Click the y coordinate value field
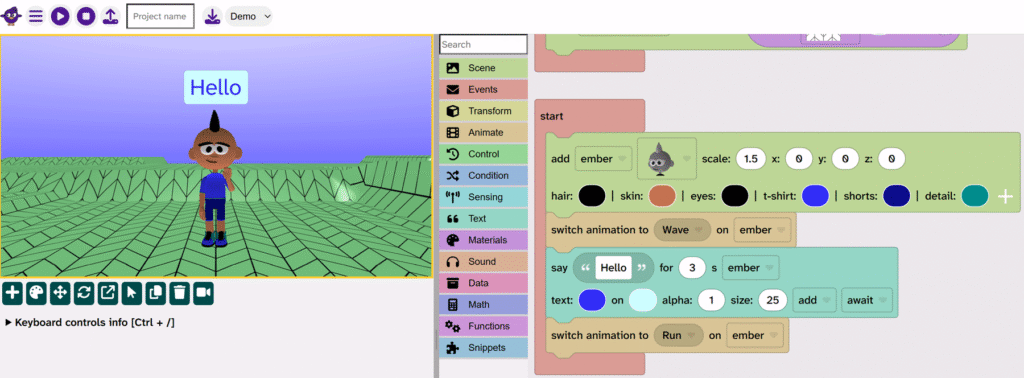This screenshot has height=378, width=1024. click(845, 159)
